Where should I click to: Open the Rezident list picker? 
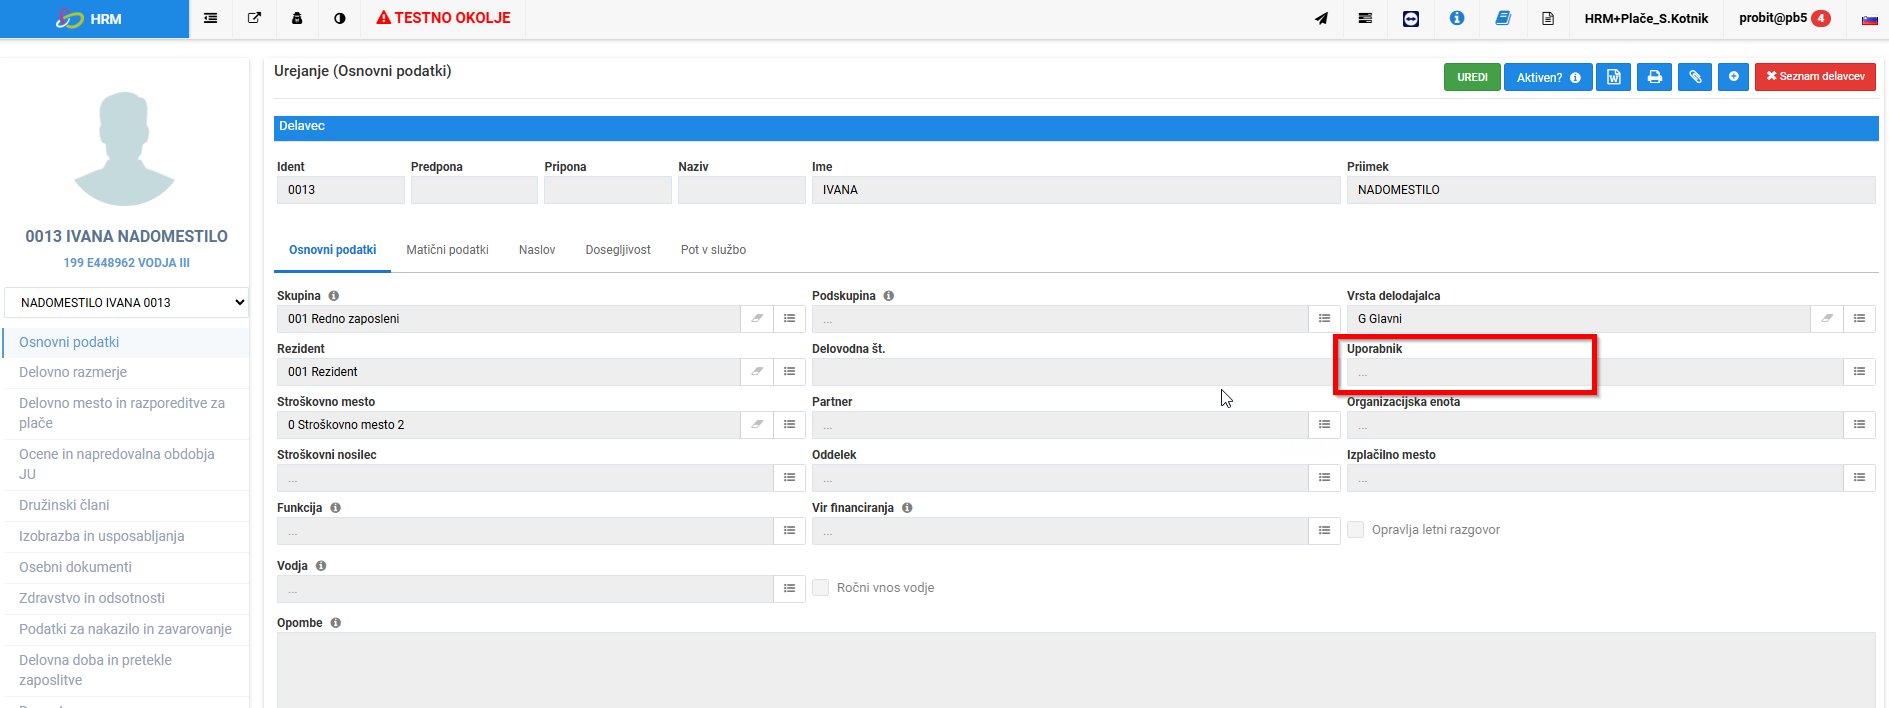click(789, 372)
